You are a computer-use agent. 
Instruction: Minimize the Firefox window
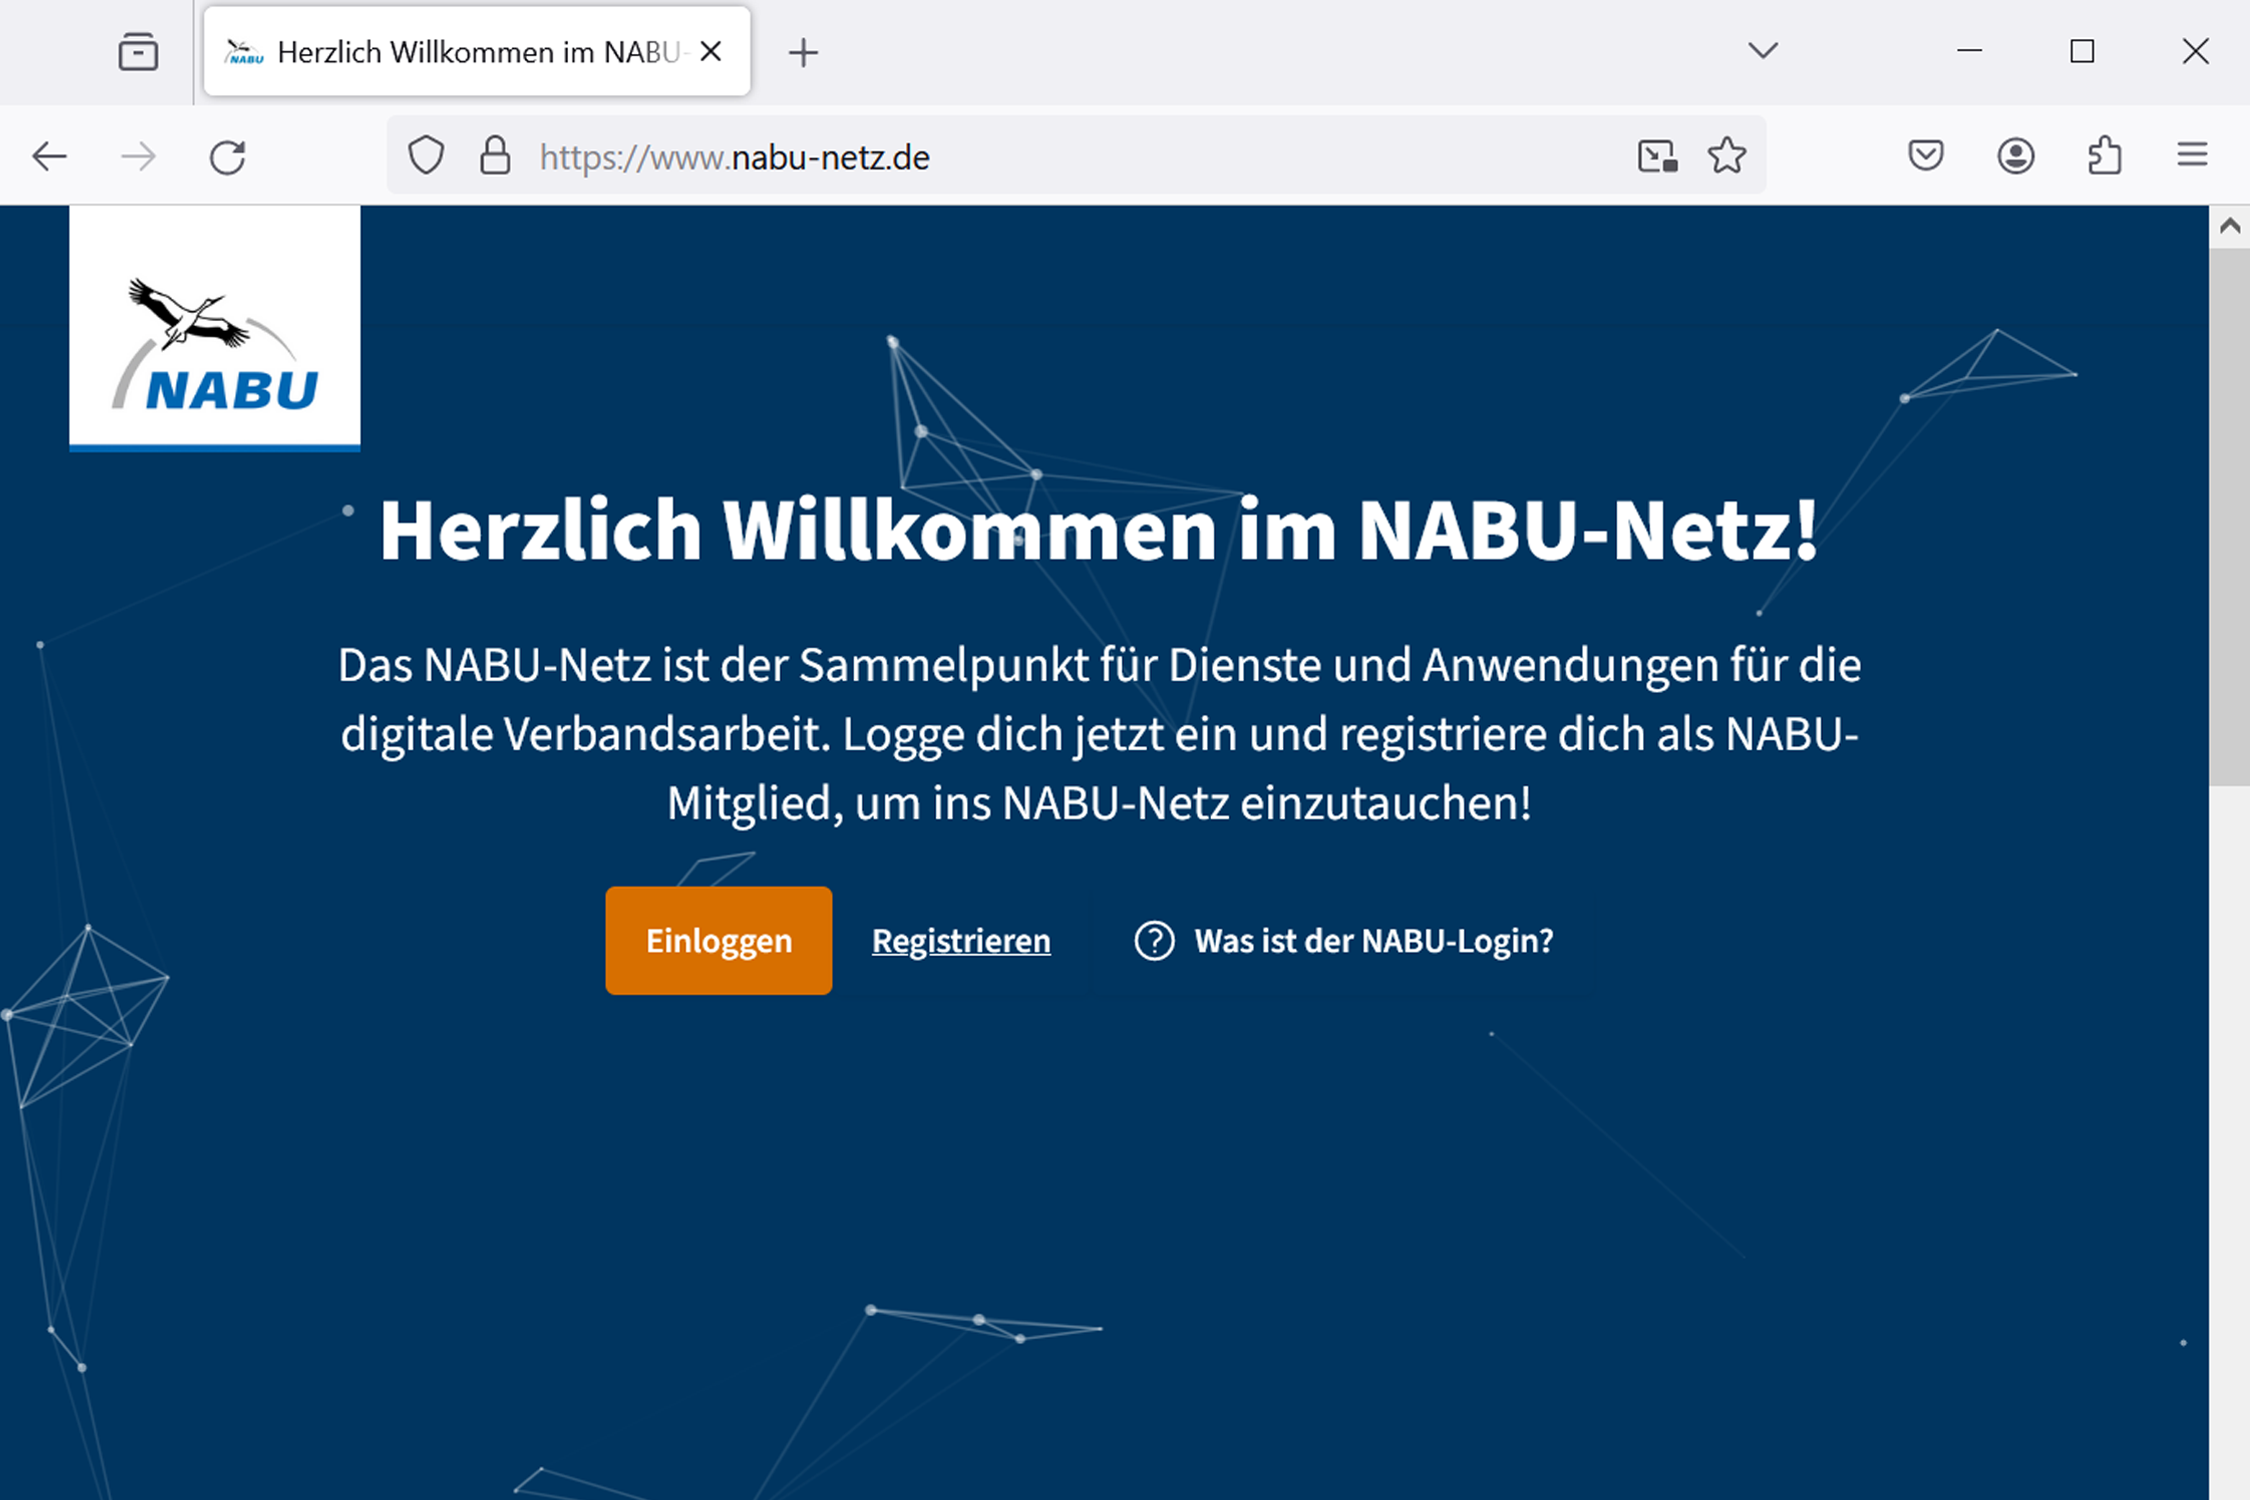(1969, 50)
